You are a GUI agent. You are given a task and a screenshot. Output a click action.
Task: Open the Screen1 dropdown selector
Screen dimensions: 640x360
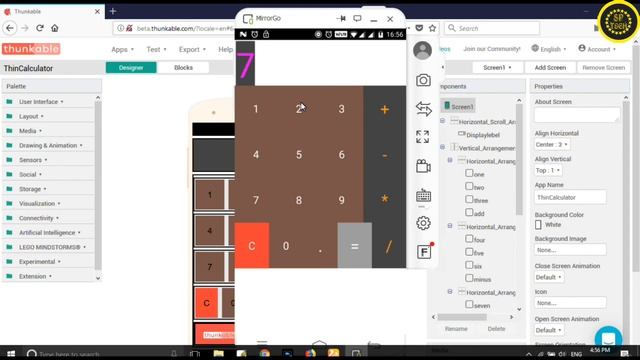pos(497,68)
